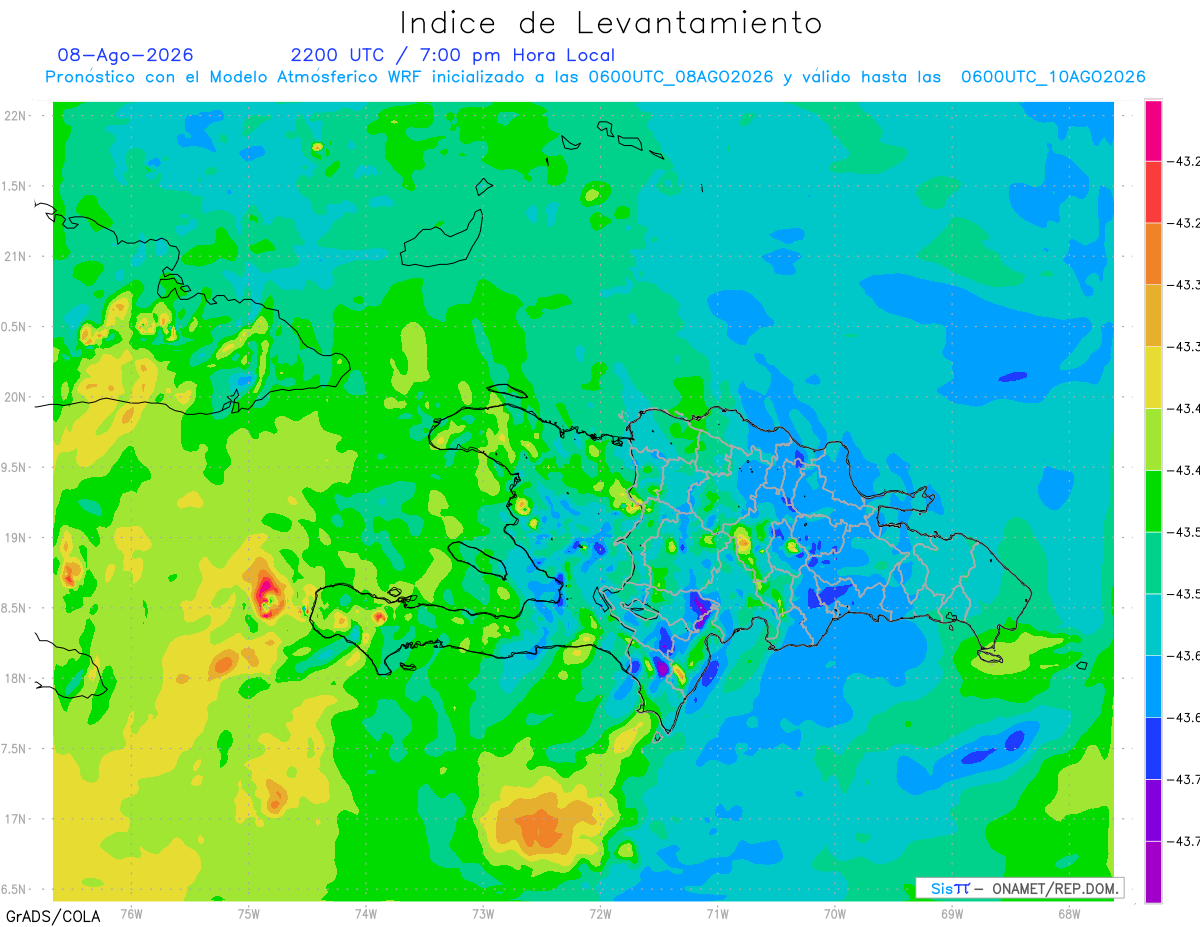Click the '74W' longitude label

(x=365, y=913)
